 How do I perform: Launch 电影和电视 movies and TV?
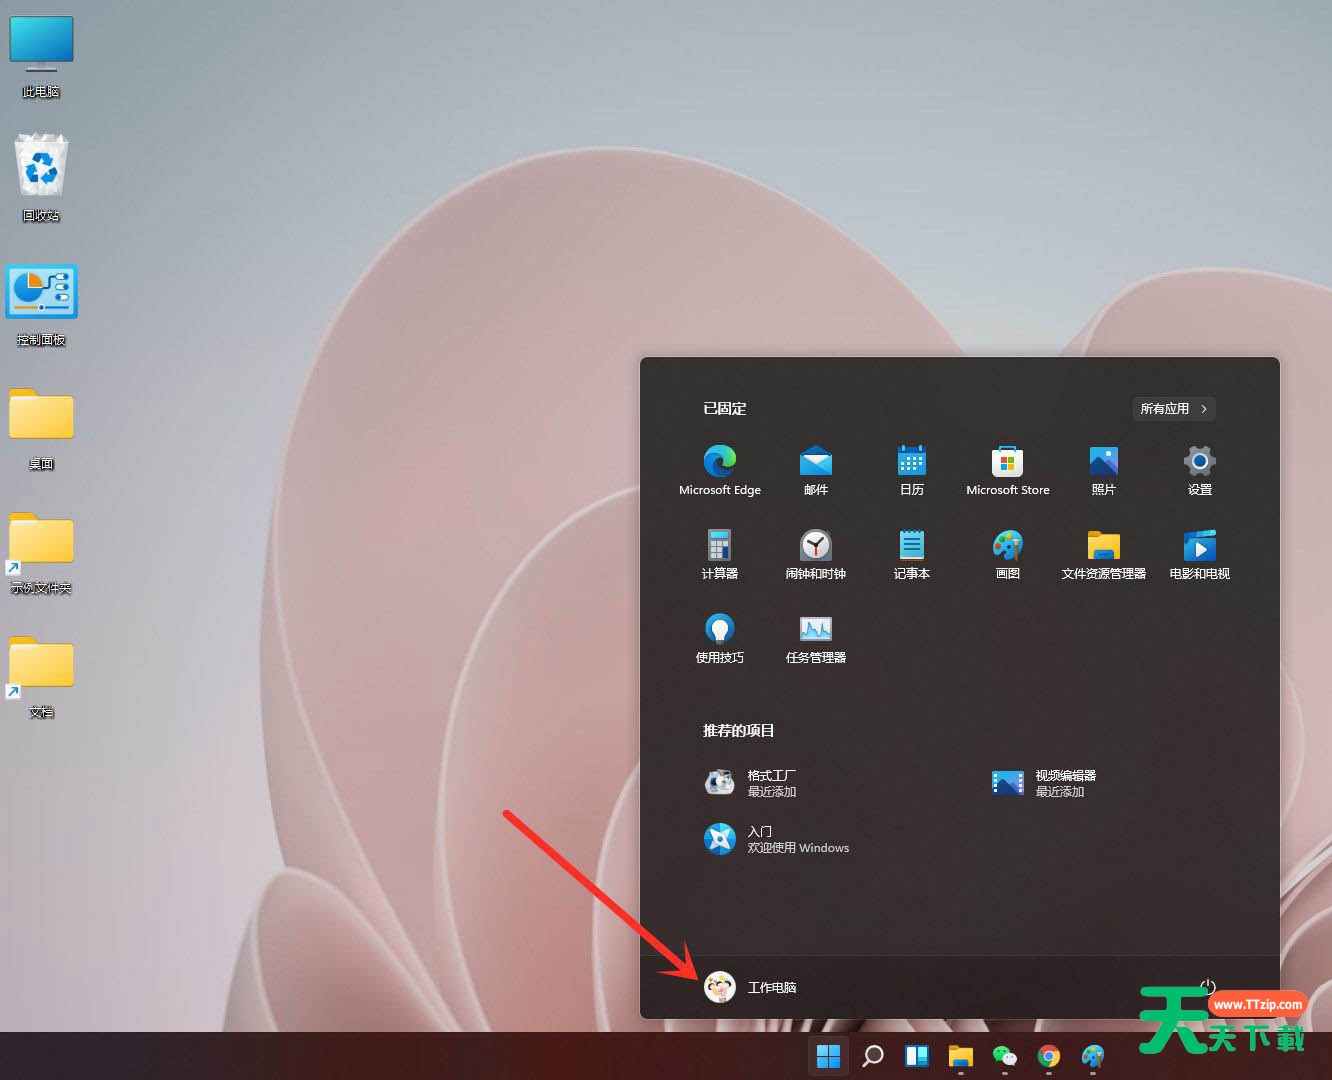[1200, 554]
